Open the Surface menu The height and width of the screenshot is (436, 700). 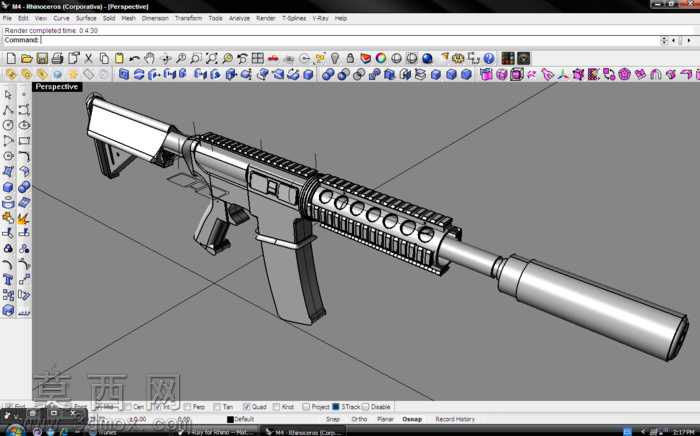click(86, 18)
